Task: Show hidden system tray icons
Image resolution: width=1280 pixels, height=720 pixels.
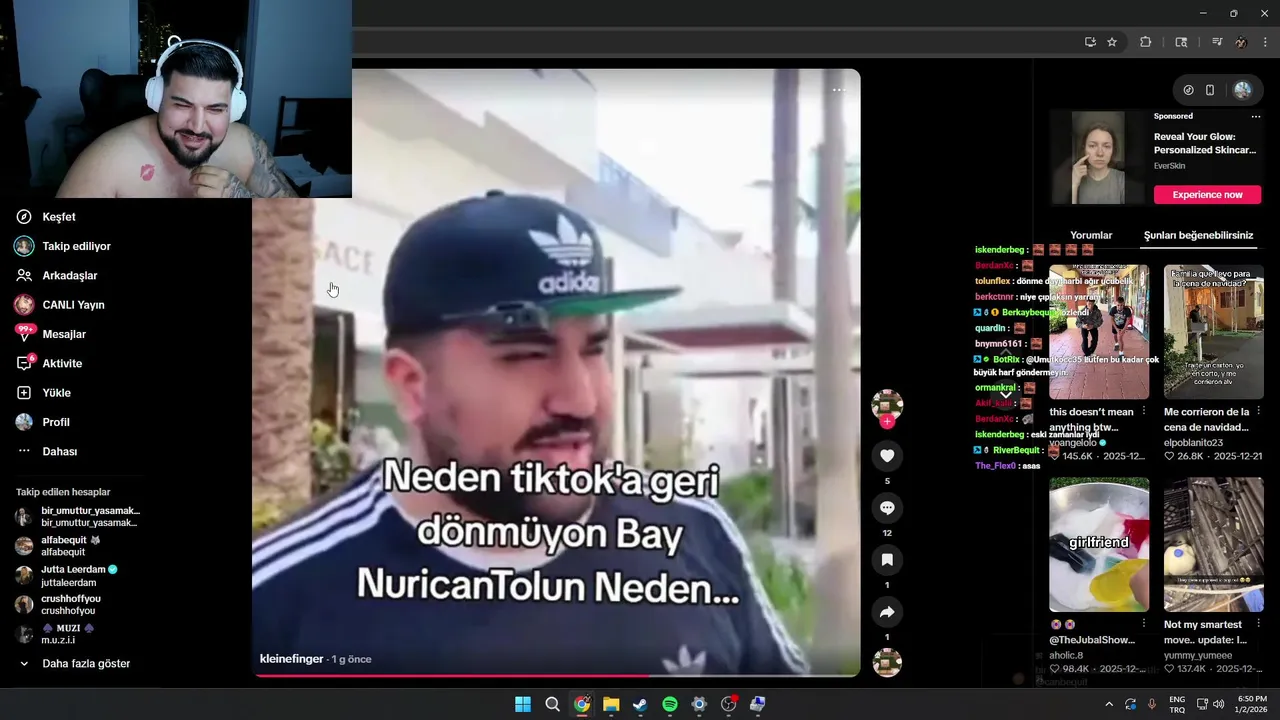Action: [1108, 704]
